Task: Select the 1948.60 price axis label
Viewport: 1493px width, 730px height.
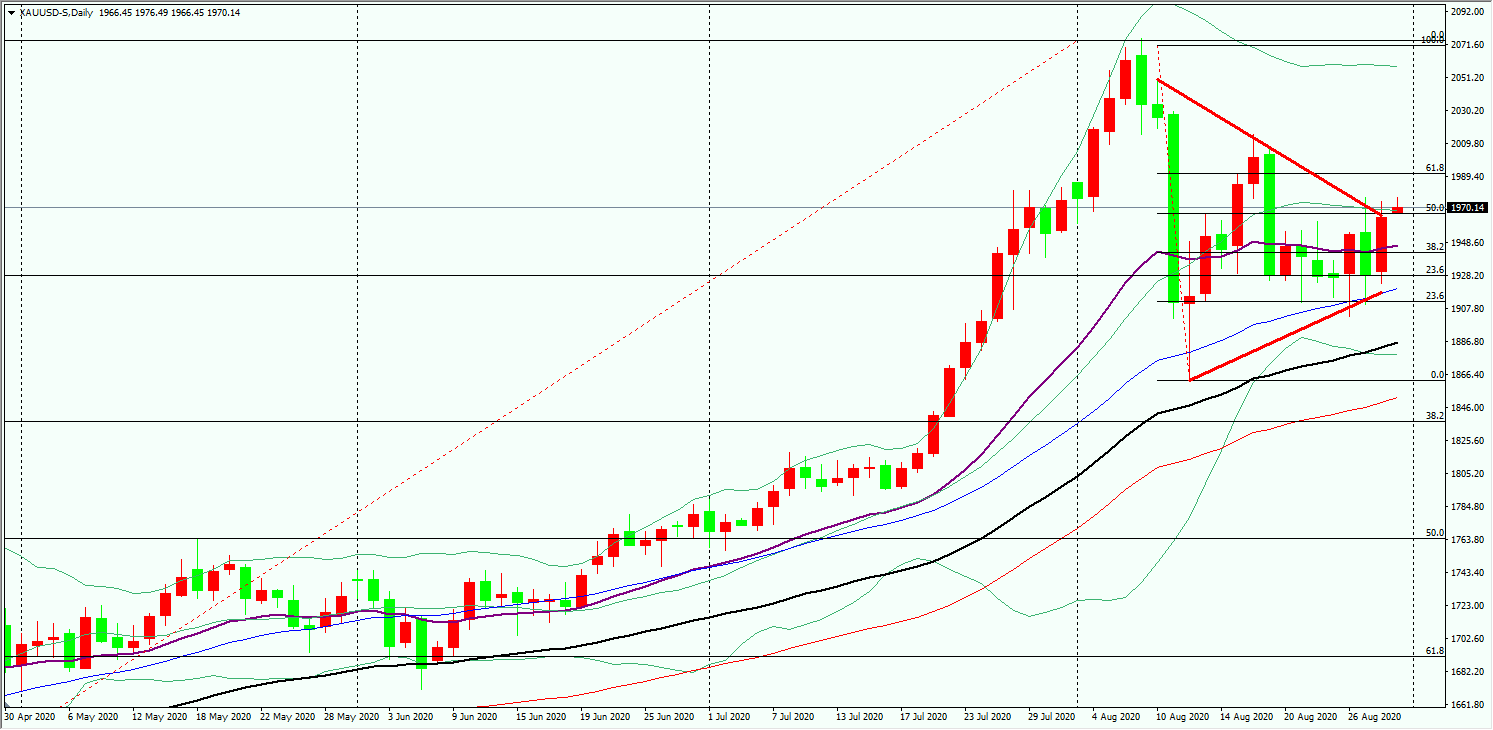Action: (x=1467, y=243)
